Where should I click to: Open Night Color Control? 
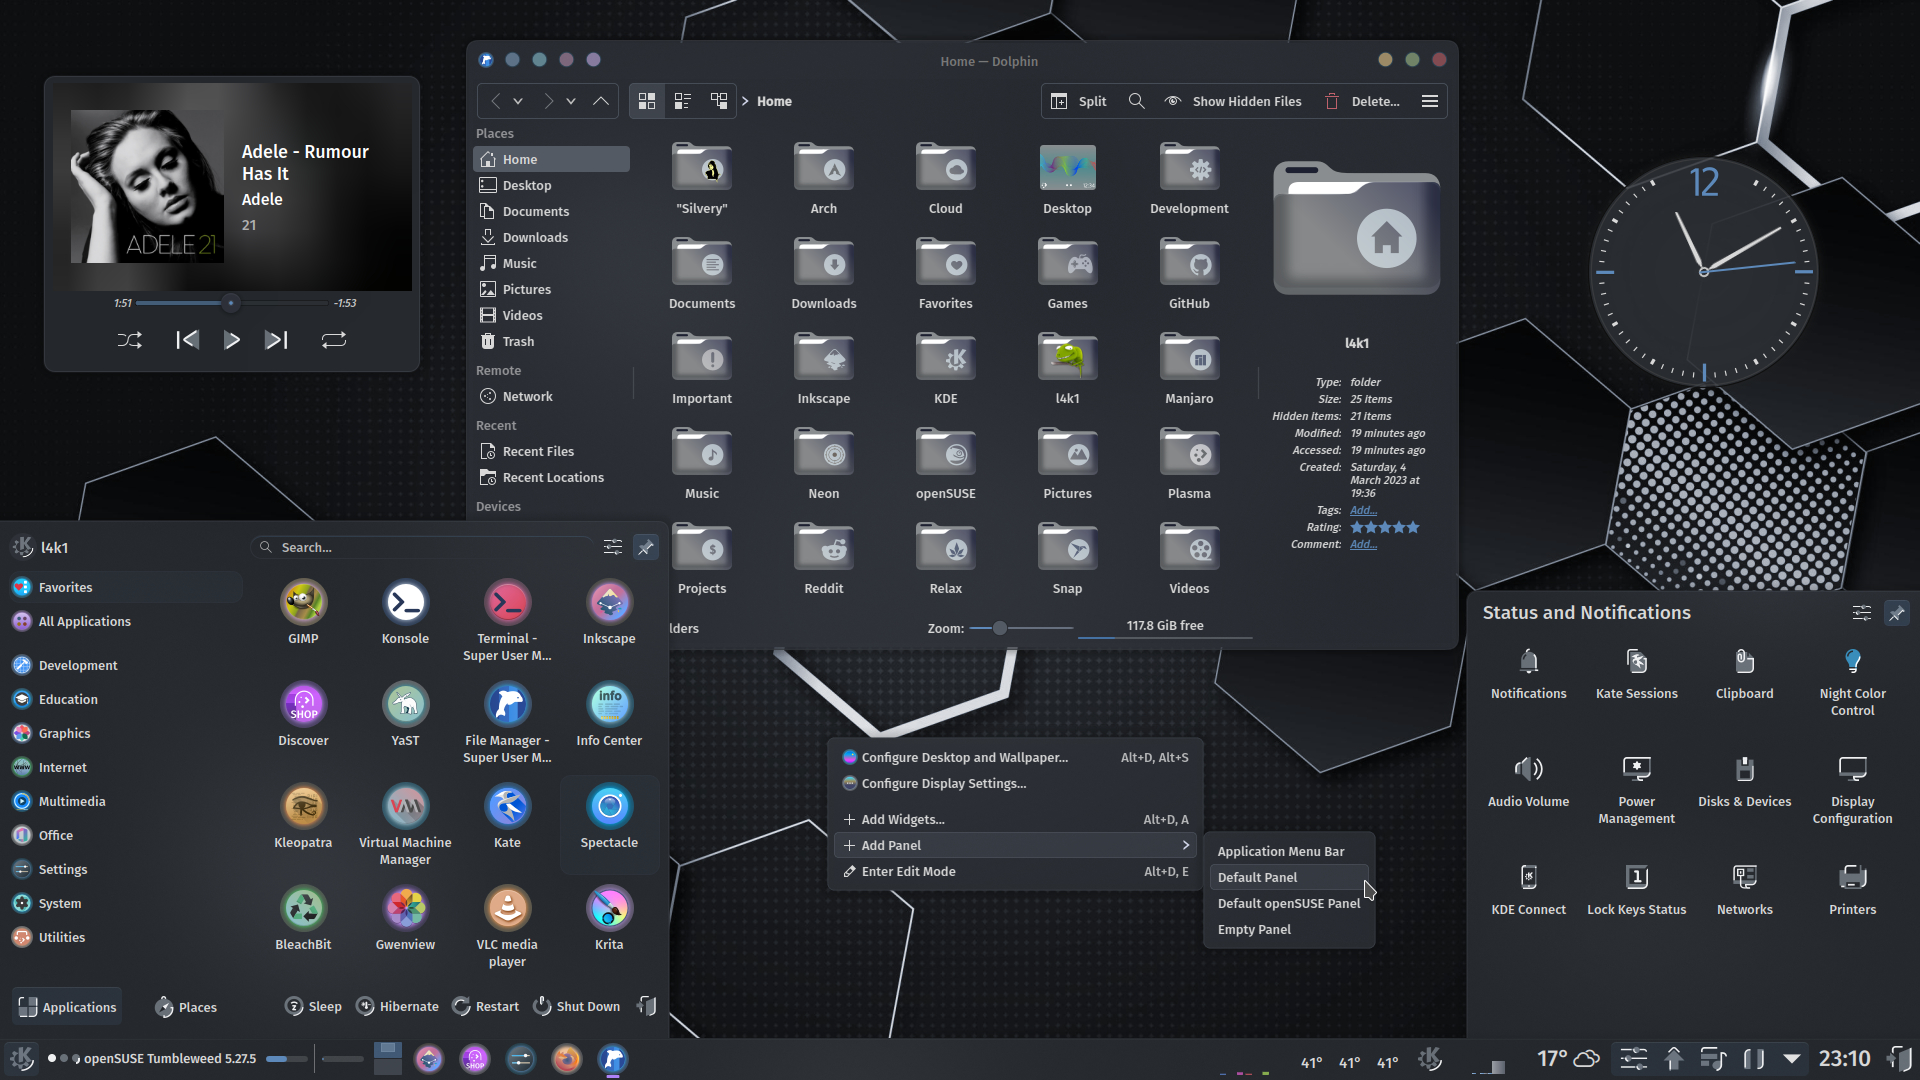(1852, 681)
